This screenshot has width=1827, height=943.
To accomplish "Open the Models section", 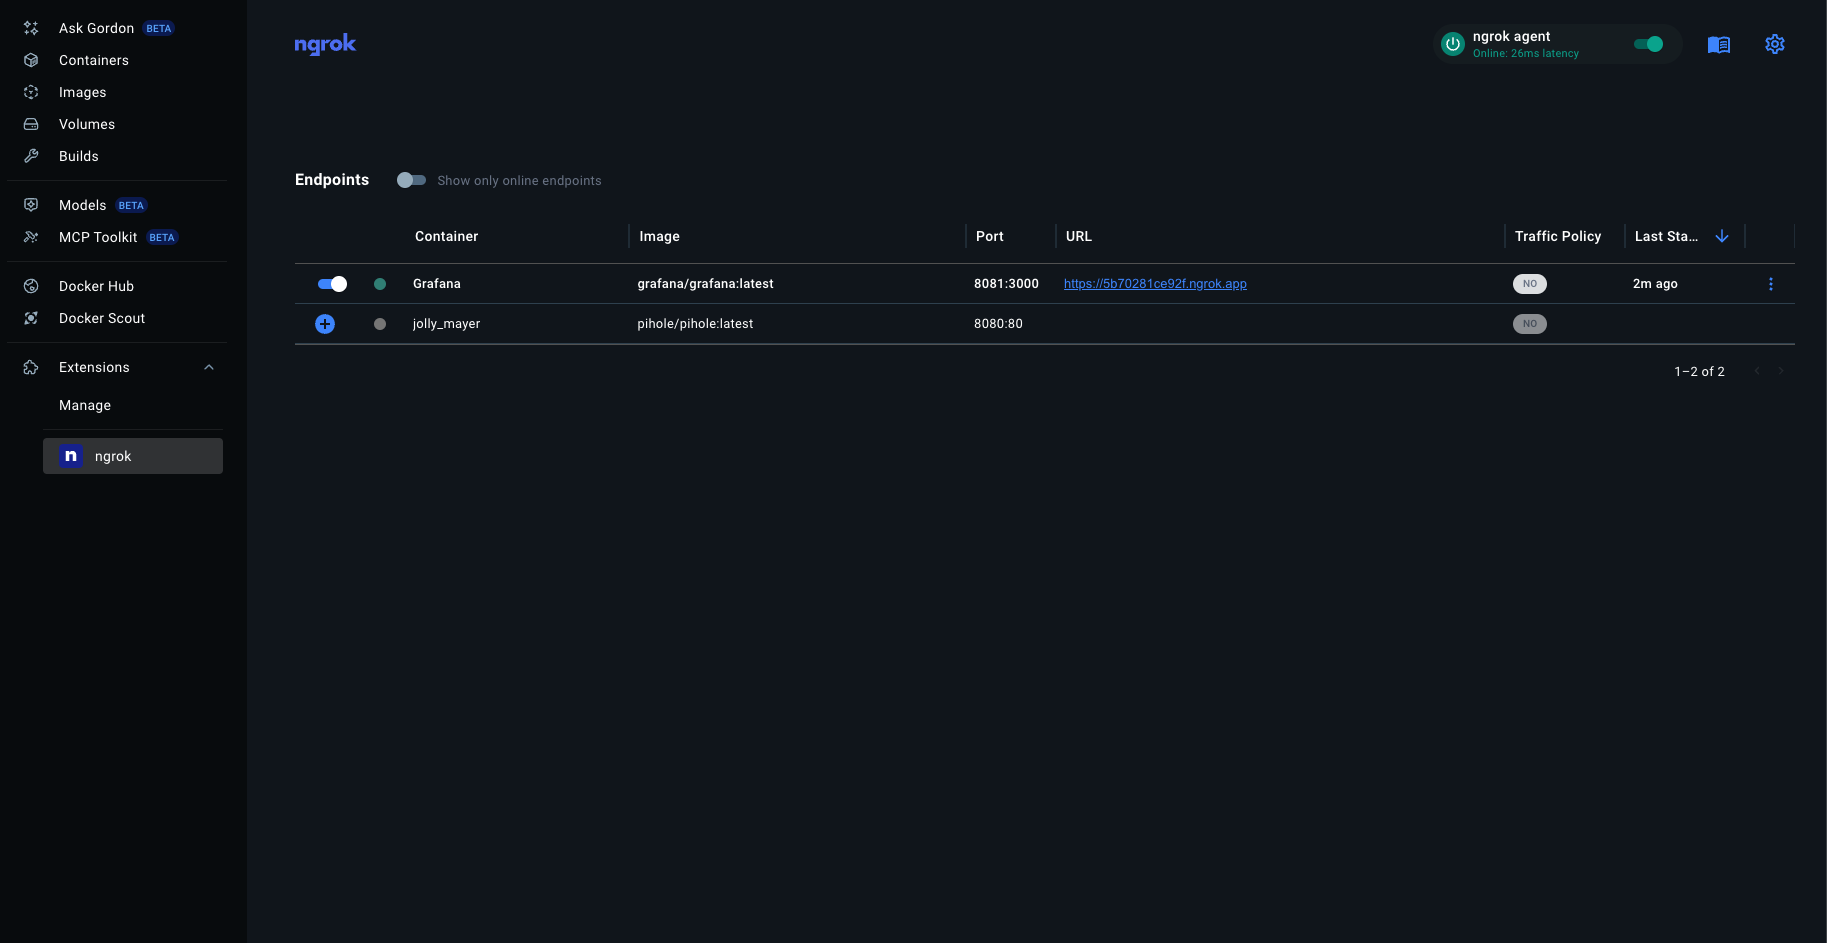I will click(x=82, y=205).
